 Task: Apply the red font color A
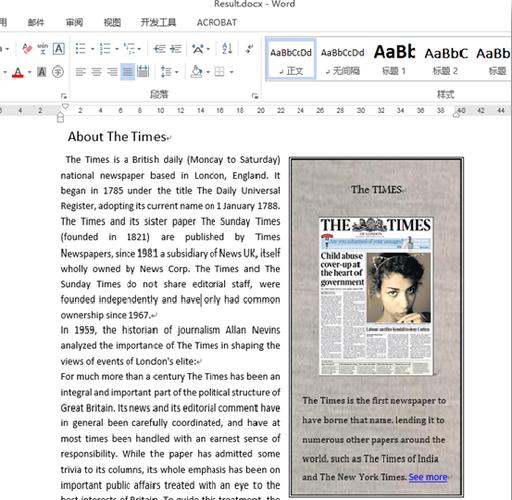[18, 72]
